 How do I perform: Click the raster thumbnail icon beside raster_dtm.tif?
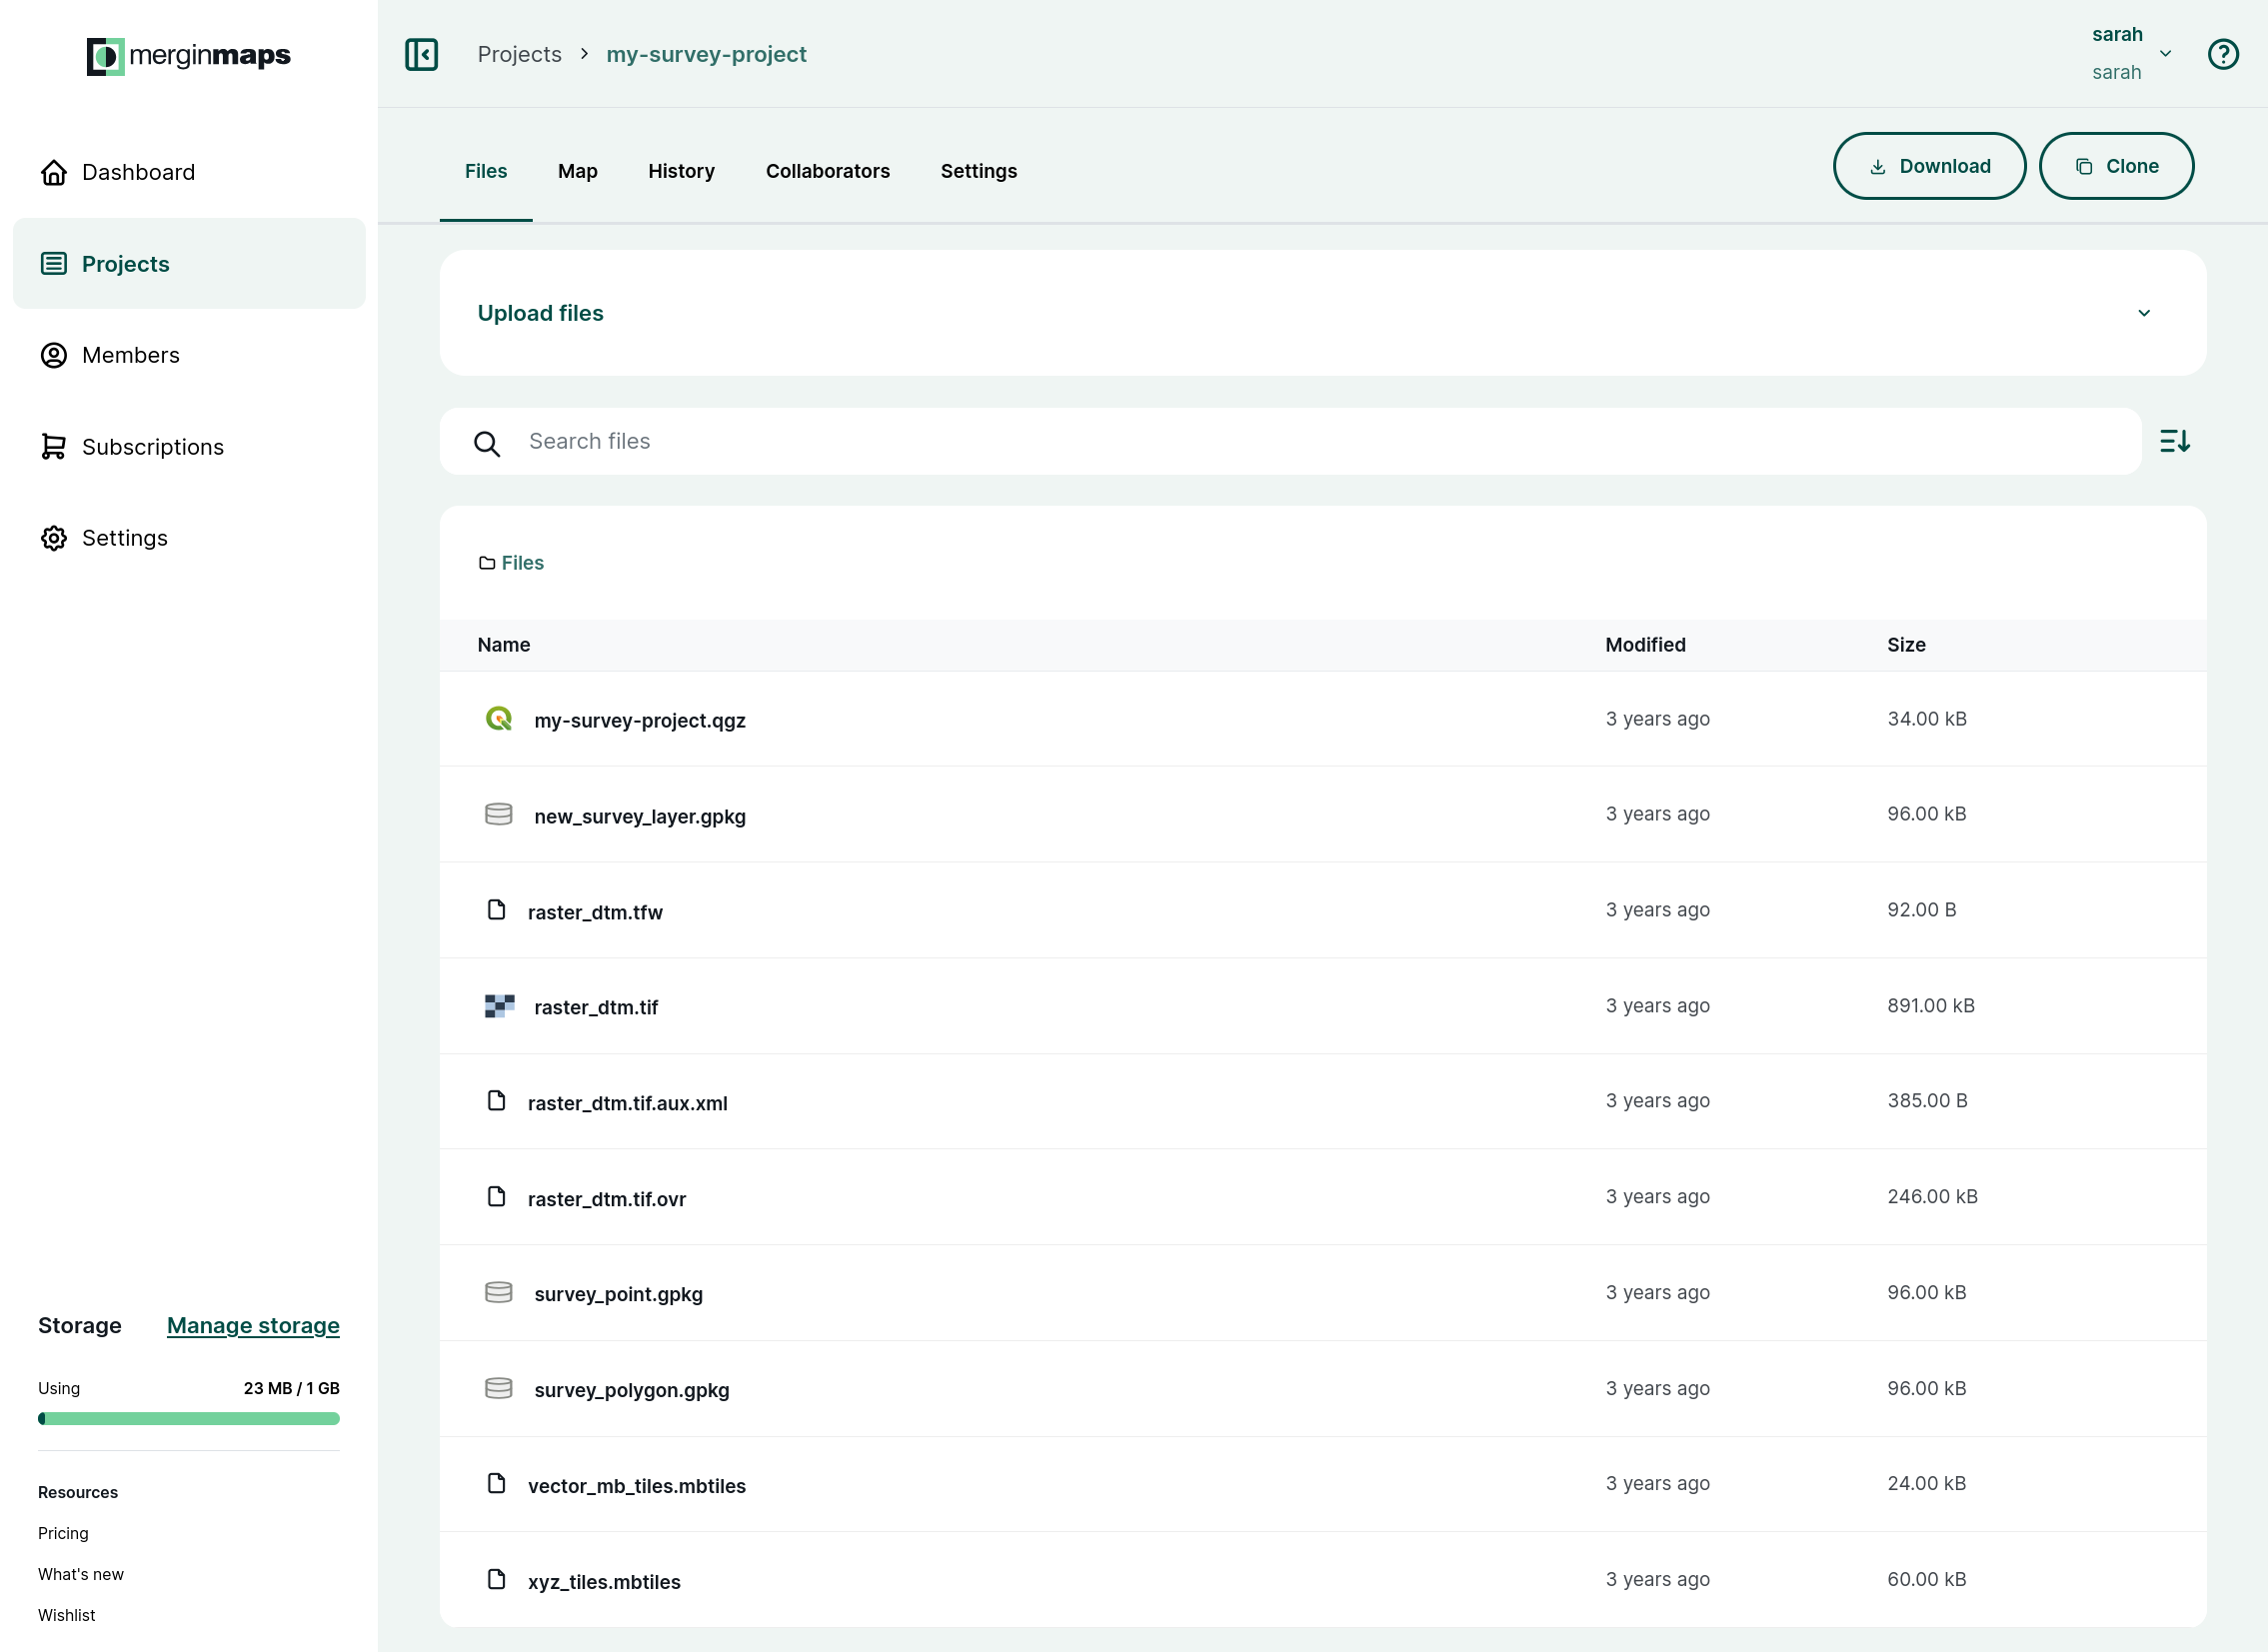(499, 1005)
